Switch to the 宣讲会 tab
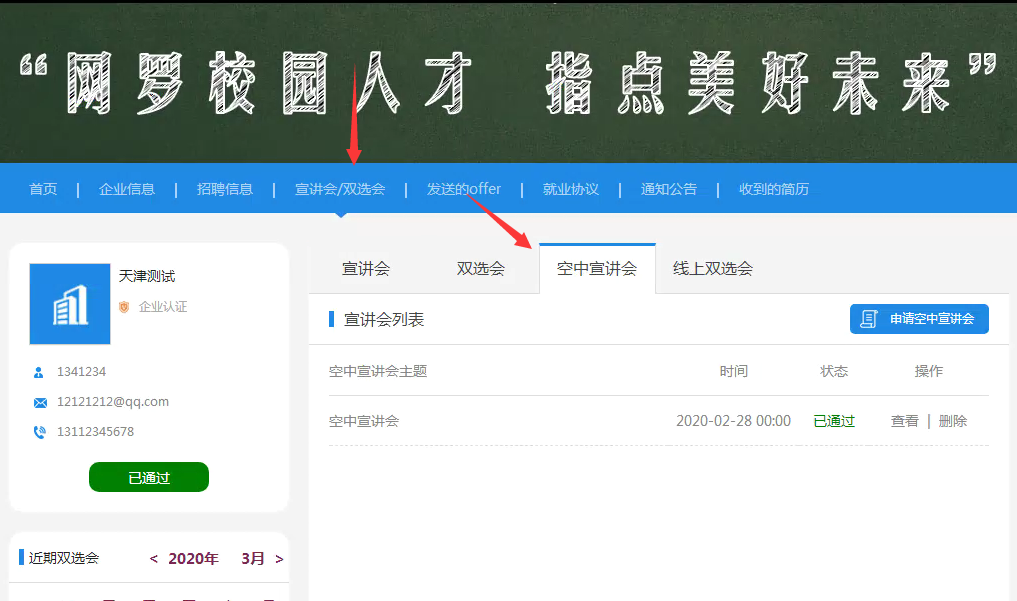1017x601 pixels. coord(366,269)
